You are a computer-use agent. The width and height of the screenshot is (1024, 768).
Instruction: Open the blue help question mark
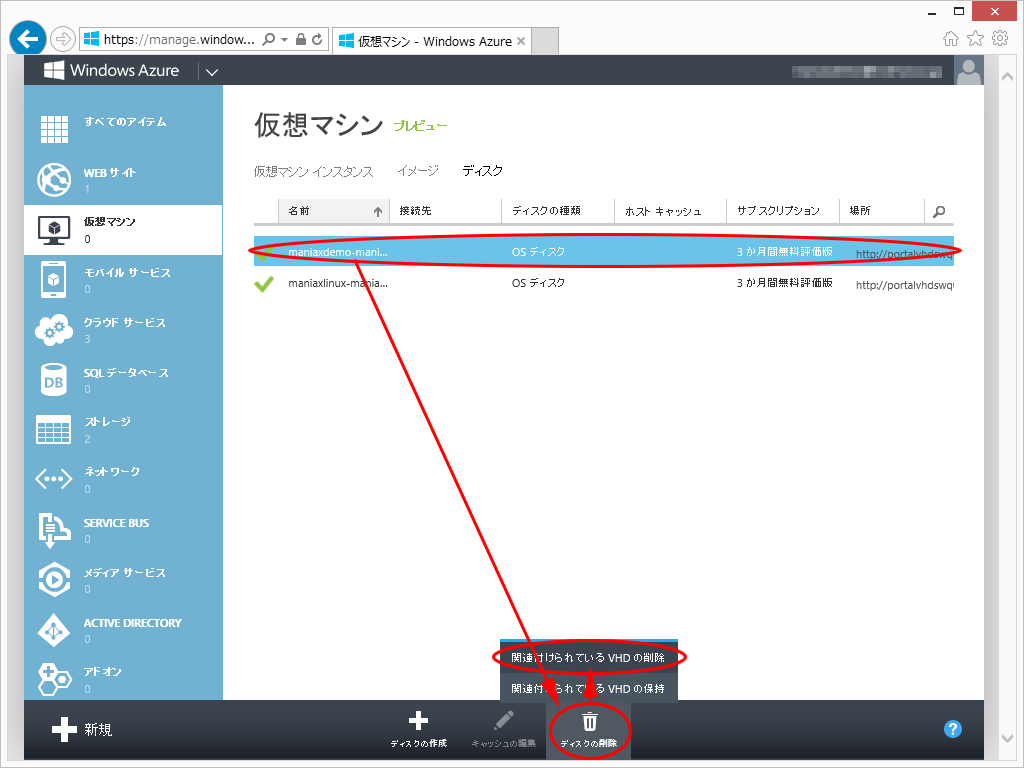tap(952, 729)
